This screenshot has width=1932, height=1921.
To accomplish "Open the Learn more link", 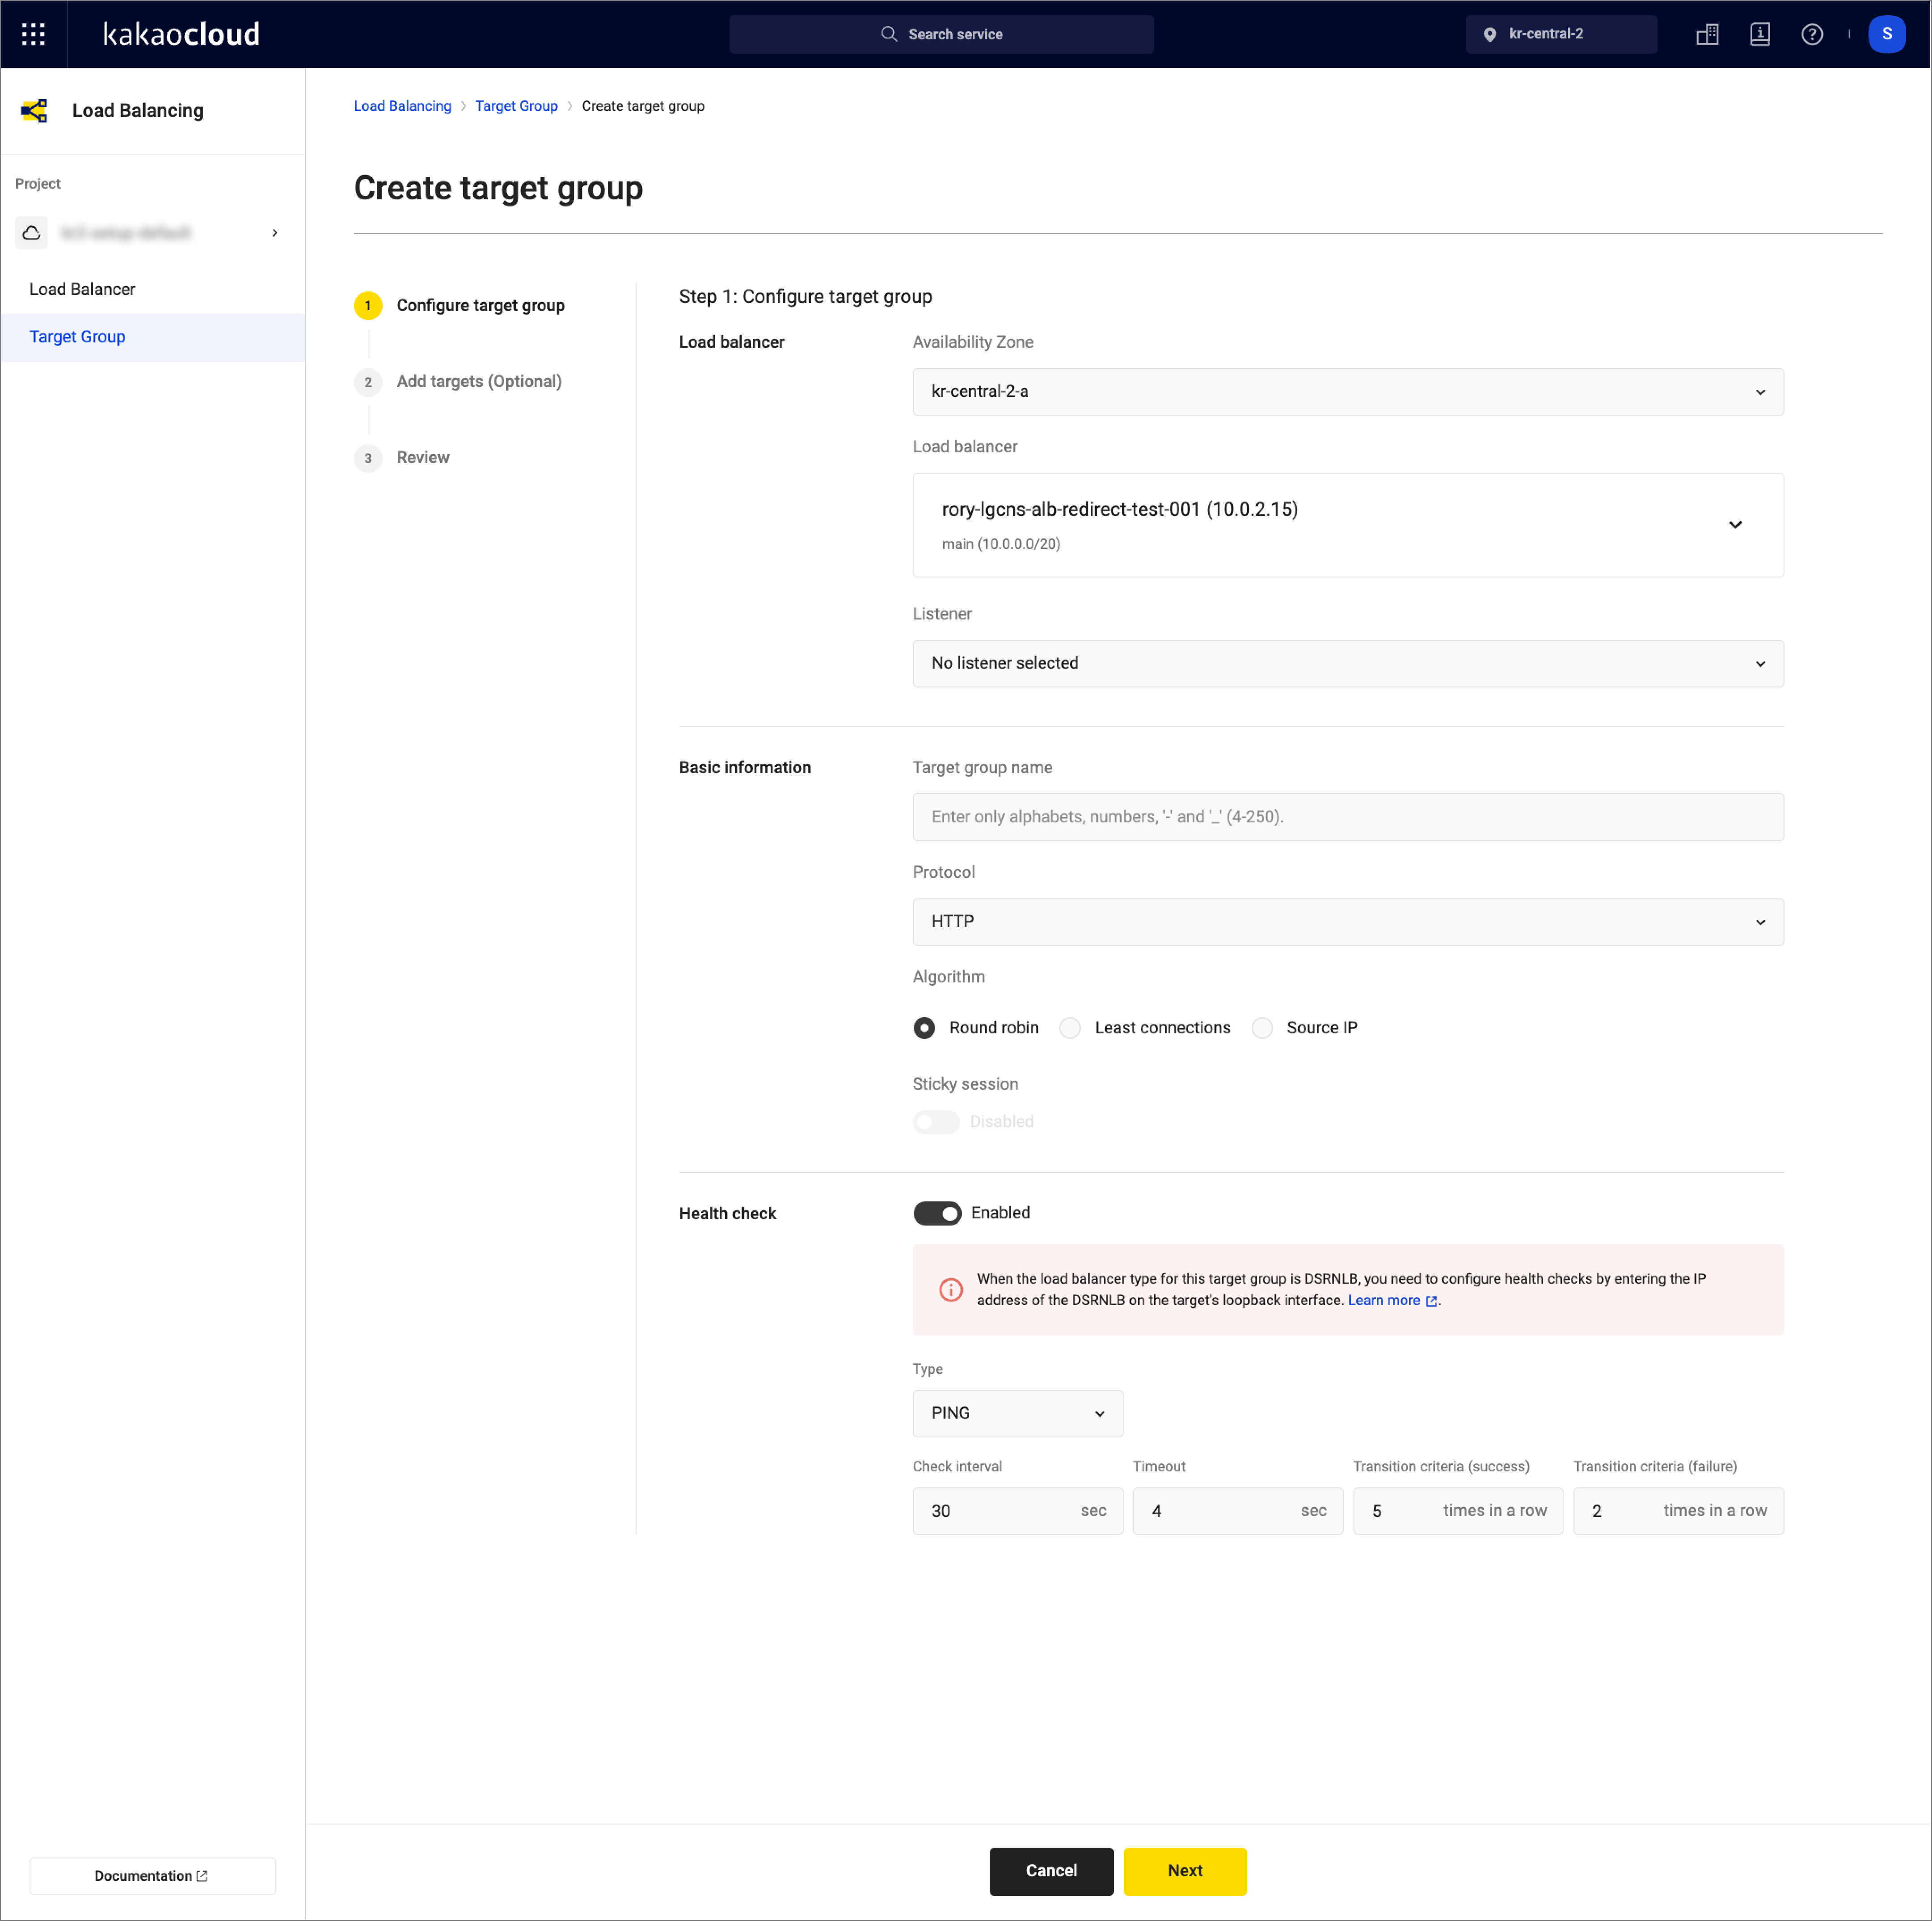I will coord(1383,1300).
